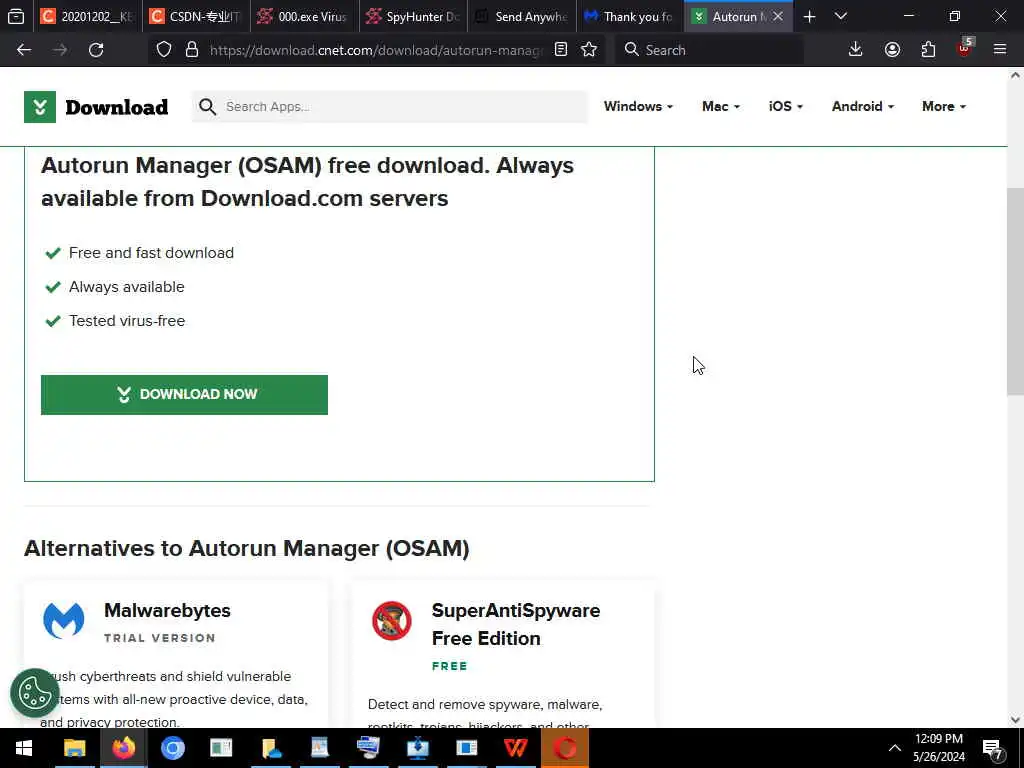This screenshot has width=1024, height=768.
Task: Expand the More menu
Action: [x=944, y=106]
